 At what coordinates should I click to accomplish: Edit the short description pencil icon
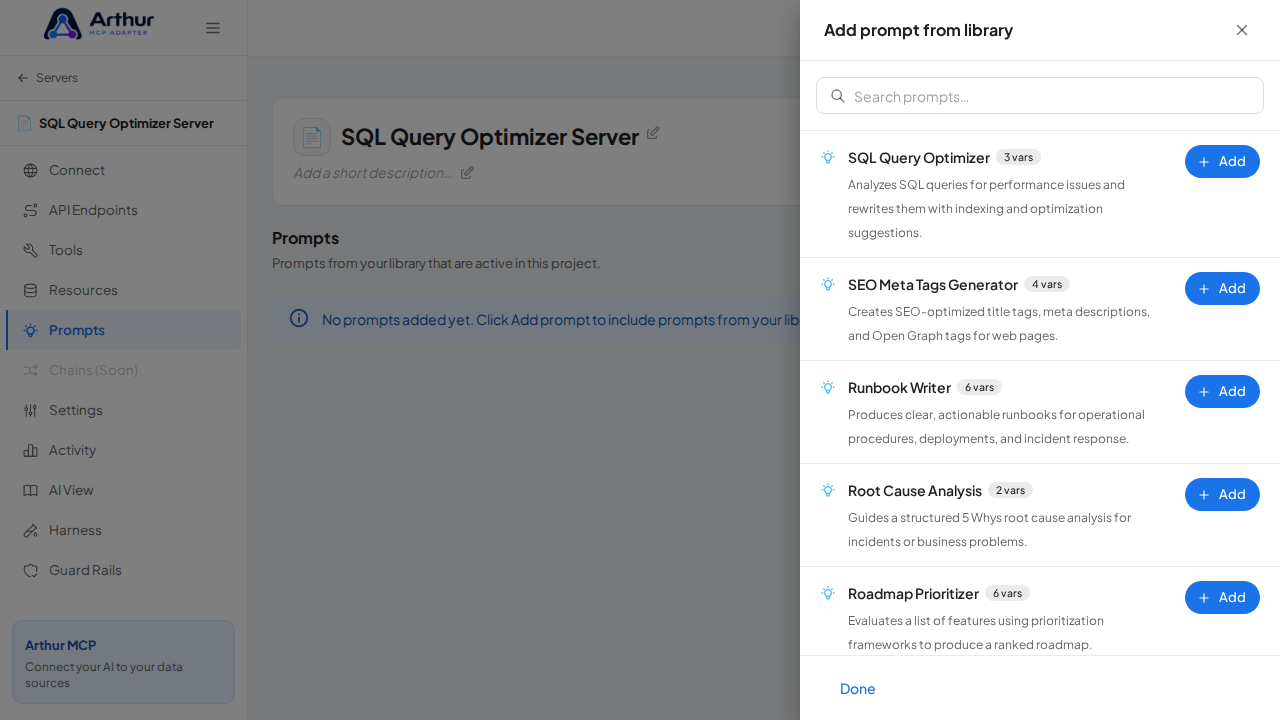[467, 172]
